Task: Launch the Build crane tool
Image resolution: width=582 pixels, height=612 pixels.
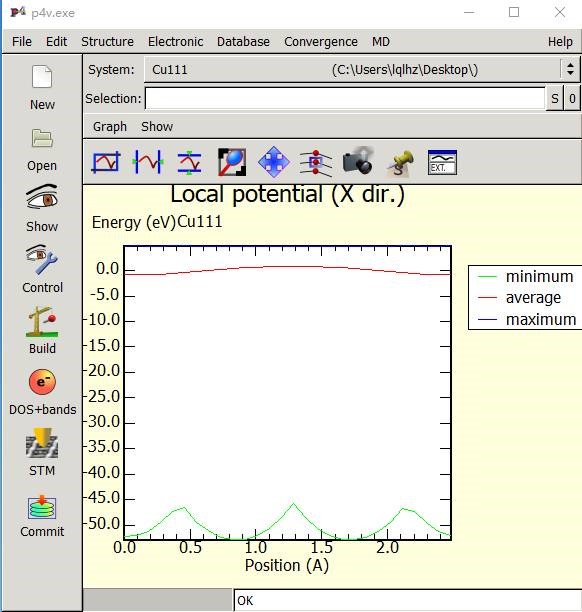Action: 42,322
